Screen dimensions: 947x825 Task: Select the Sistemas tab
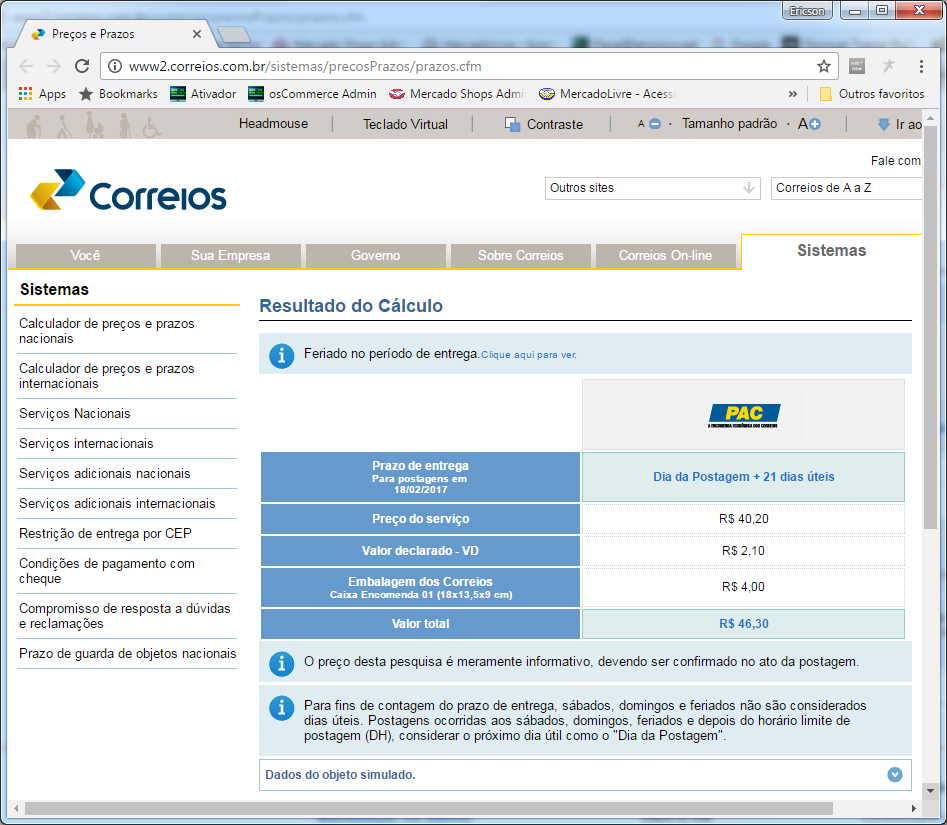(x=832, y=251)
